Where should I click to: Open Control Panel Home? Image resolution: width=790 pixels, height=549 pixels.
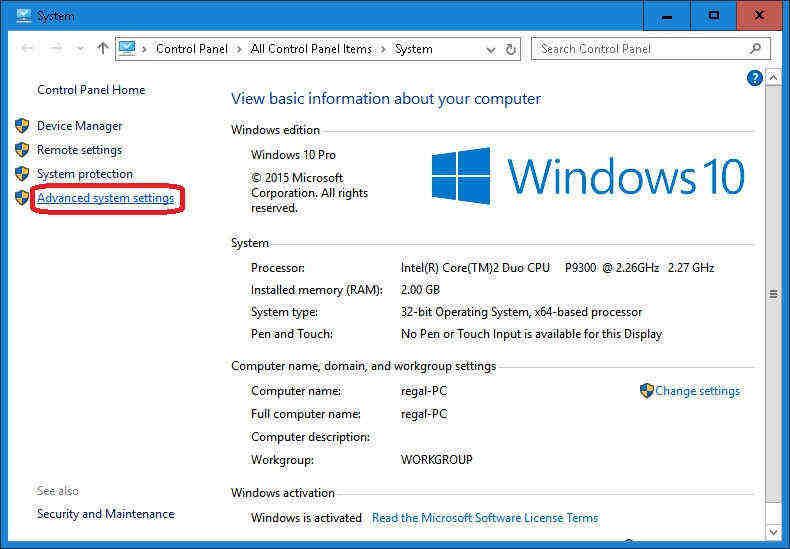tap(91, 90)
